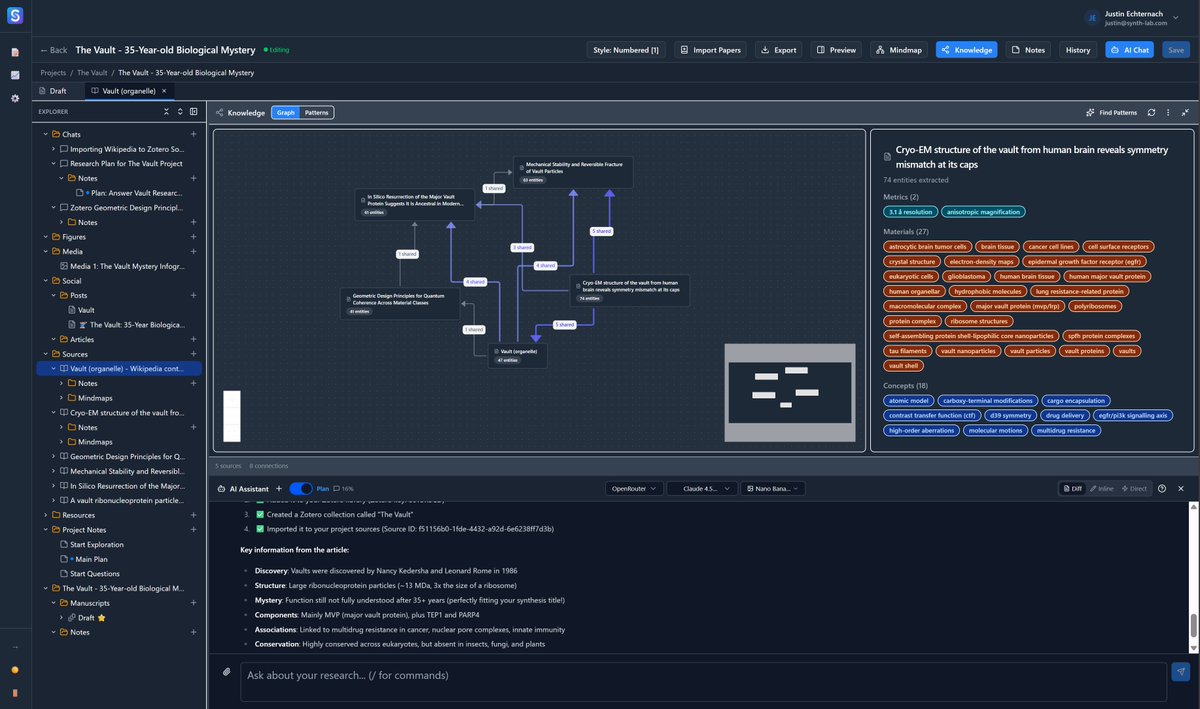Image resolution: width=1200 pixels, height=709 pixels.
Task: Open the settings gear in left sidebar
Action: 15,98
